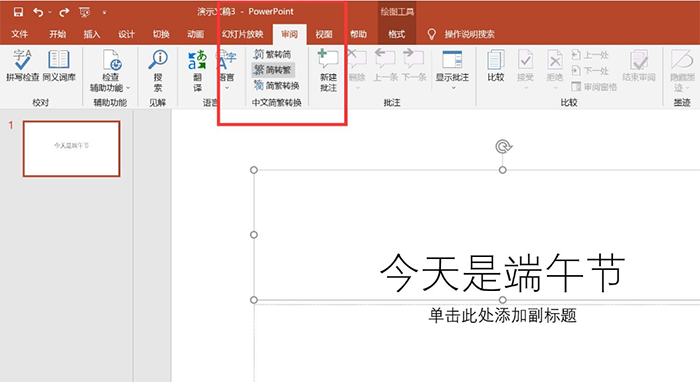Click the 接受 accept button
This screenshot has width=700, height=382.
point(525,65)
